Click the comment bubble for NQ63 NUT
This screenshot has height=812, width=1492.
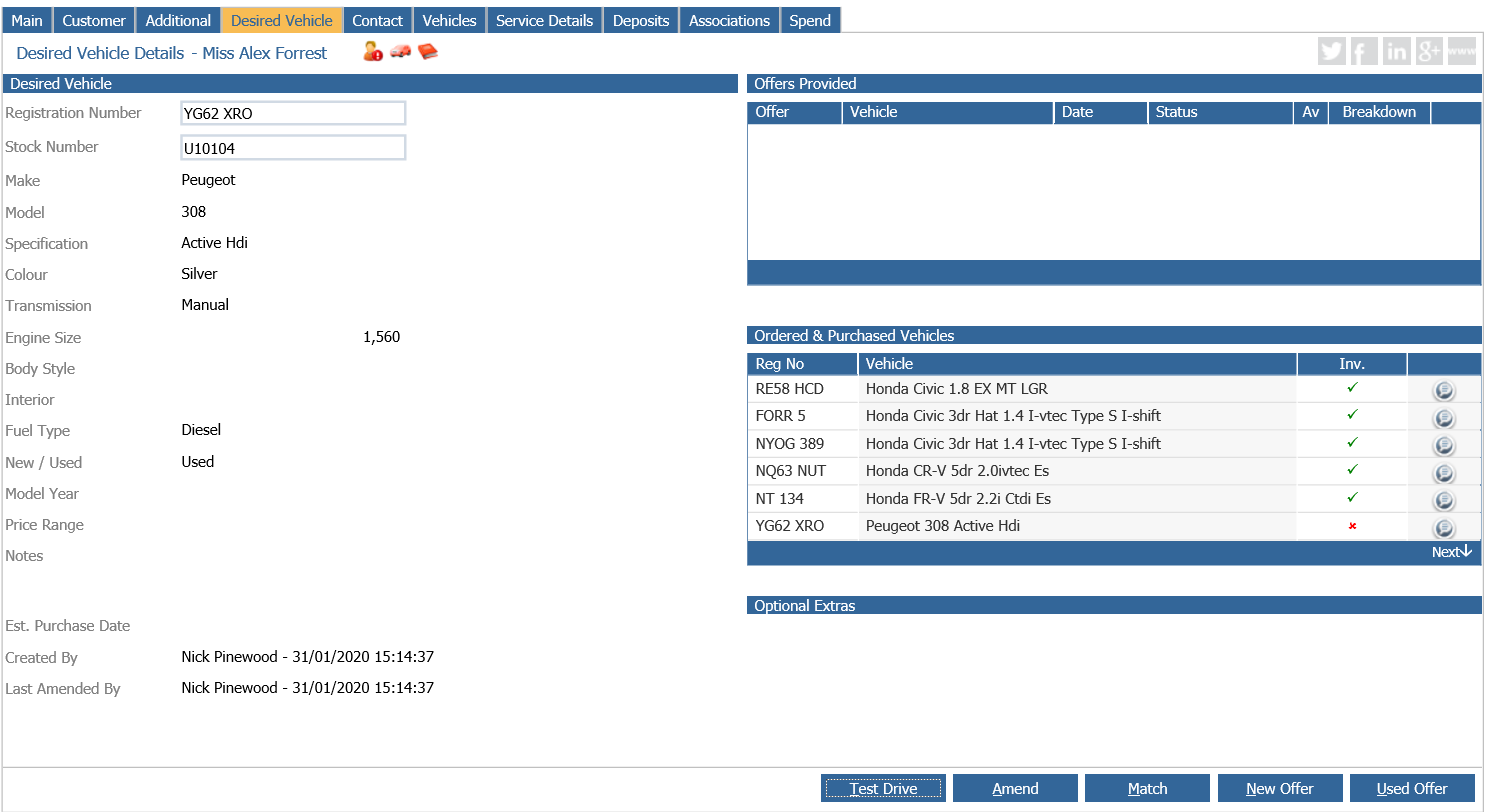[x=1444, y=471]
